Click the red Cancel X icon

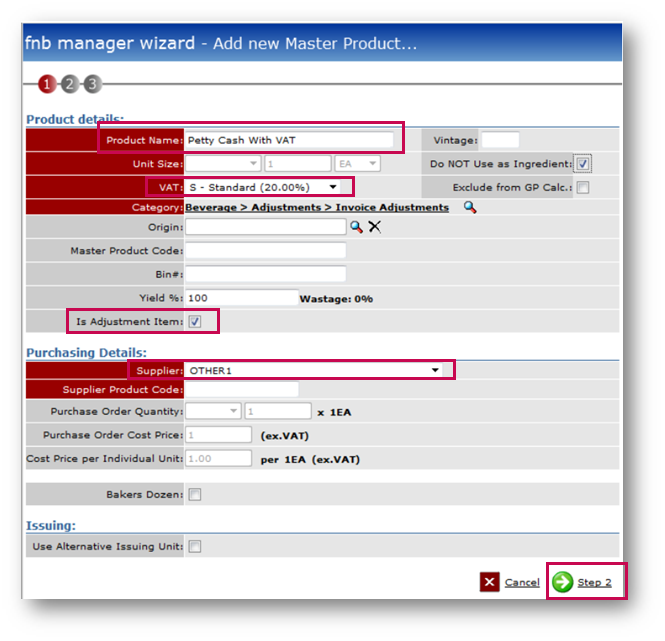489,582
